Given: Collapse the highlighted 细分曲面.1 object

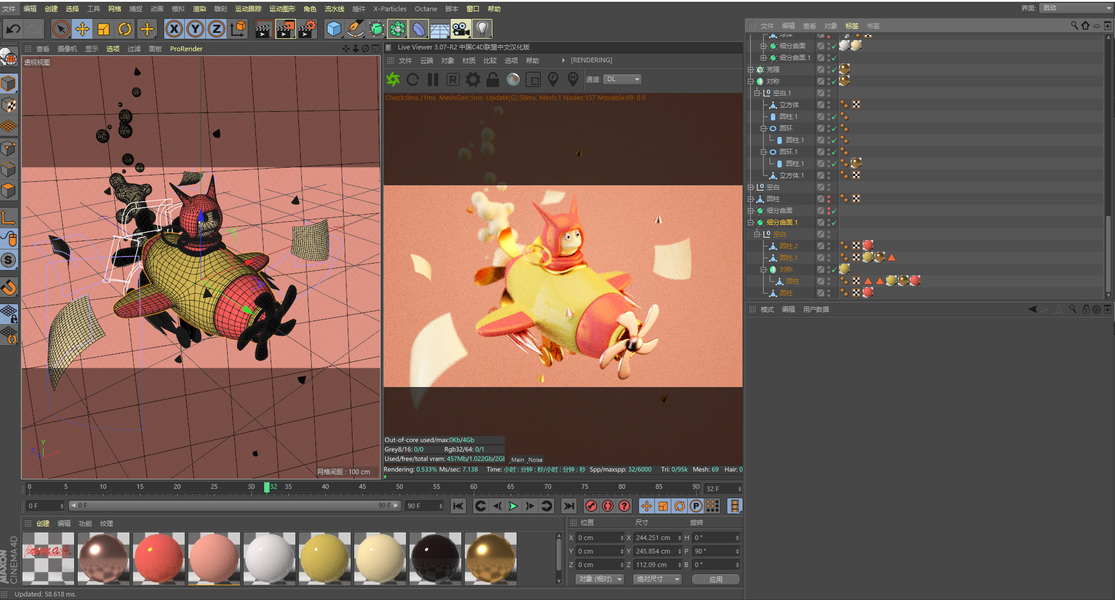Looking at the screenshot, I should (x=751, y=223).
